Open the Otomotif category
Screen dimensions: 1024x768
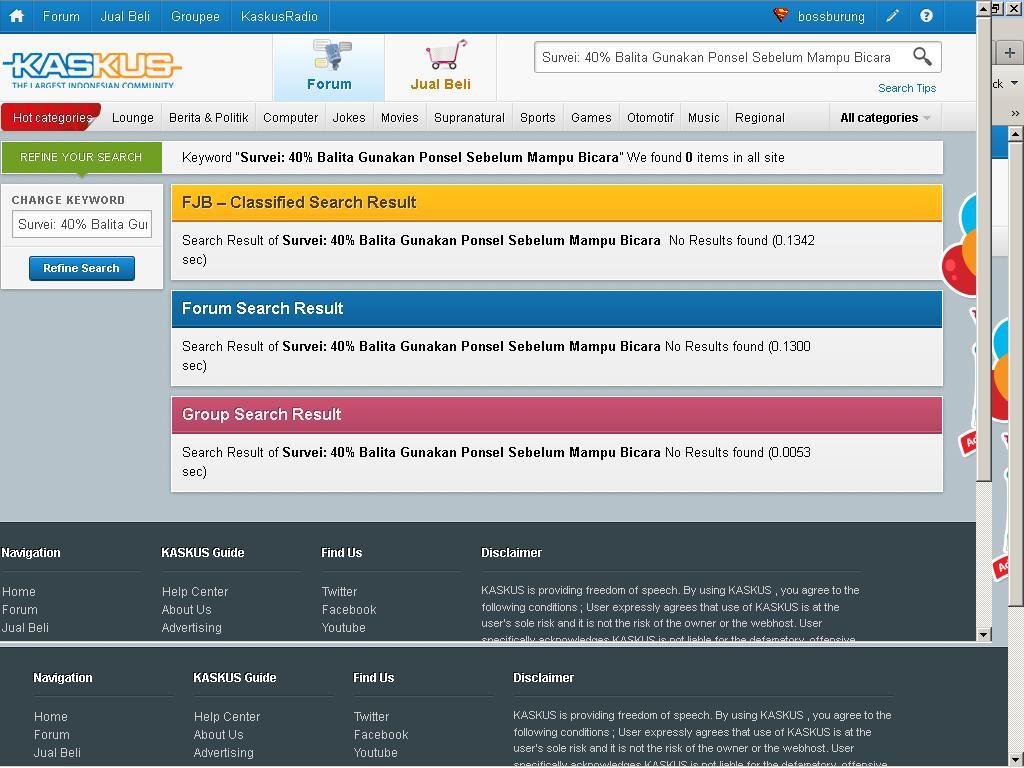click(x=650, y=118)
